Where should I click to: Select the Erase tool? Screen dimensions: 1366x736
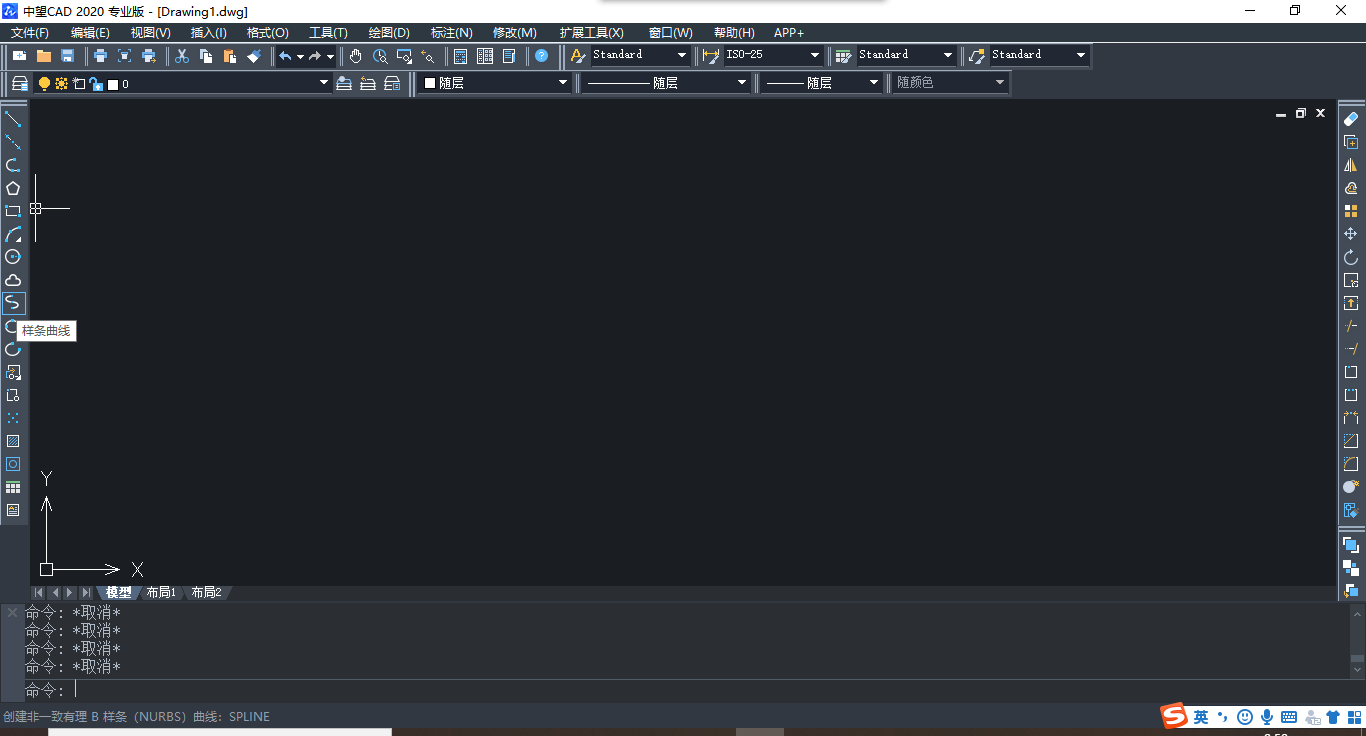[x=1351, y=119]
